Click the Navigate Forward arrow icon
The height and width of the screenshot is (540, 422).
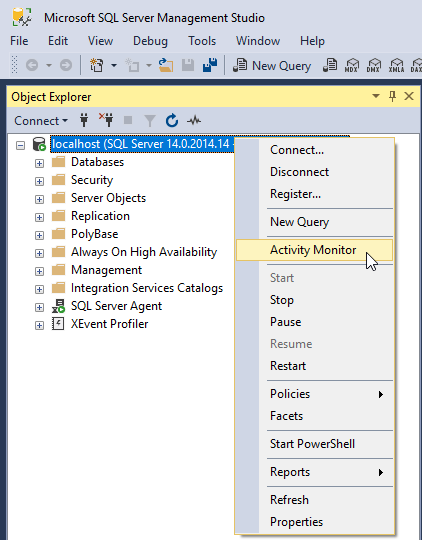(x=66, y=65)
